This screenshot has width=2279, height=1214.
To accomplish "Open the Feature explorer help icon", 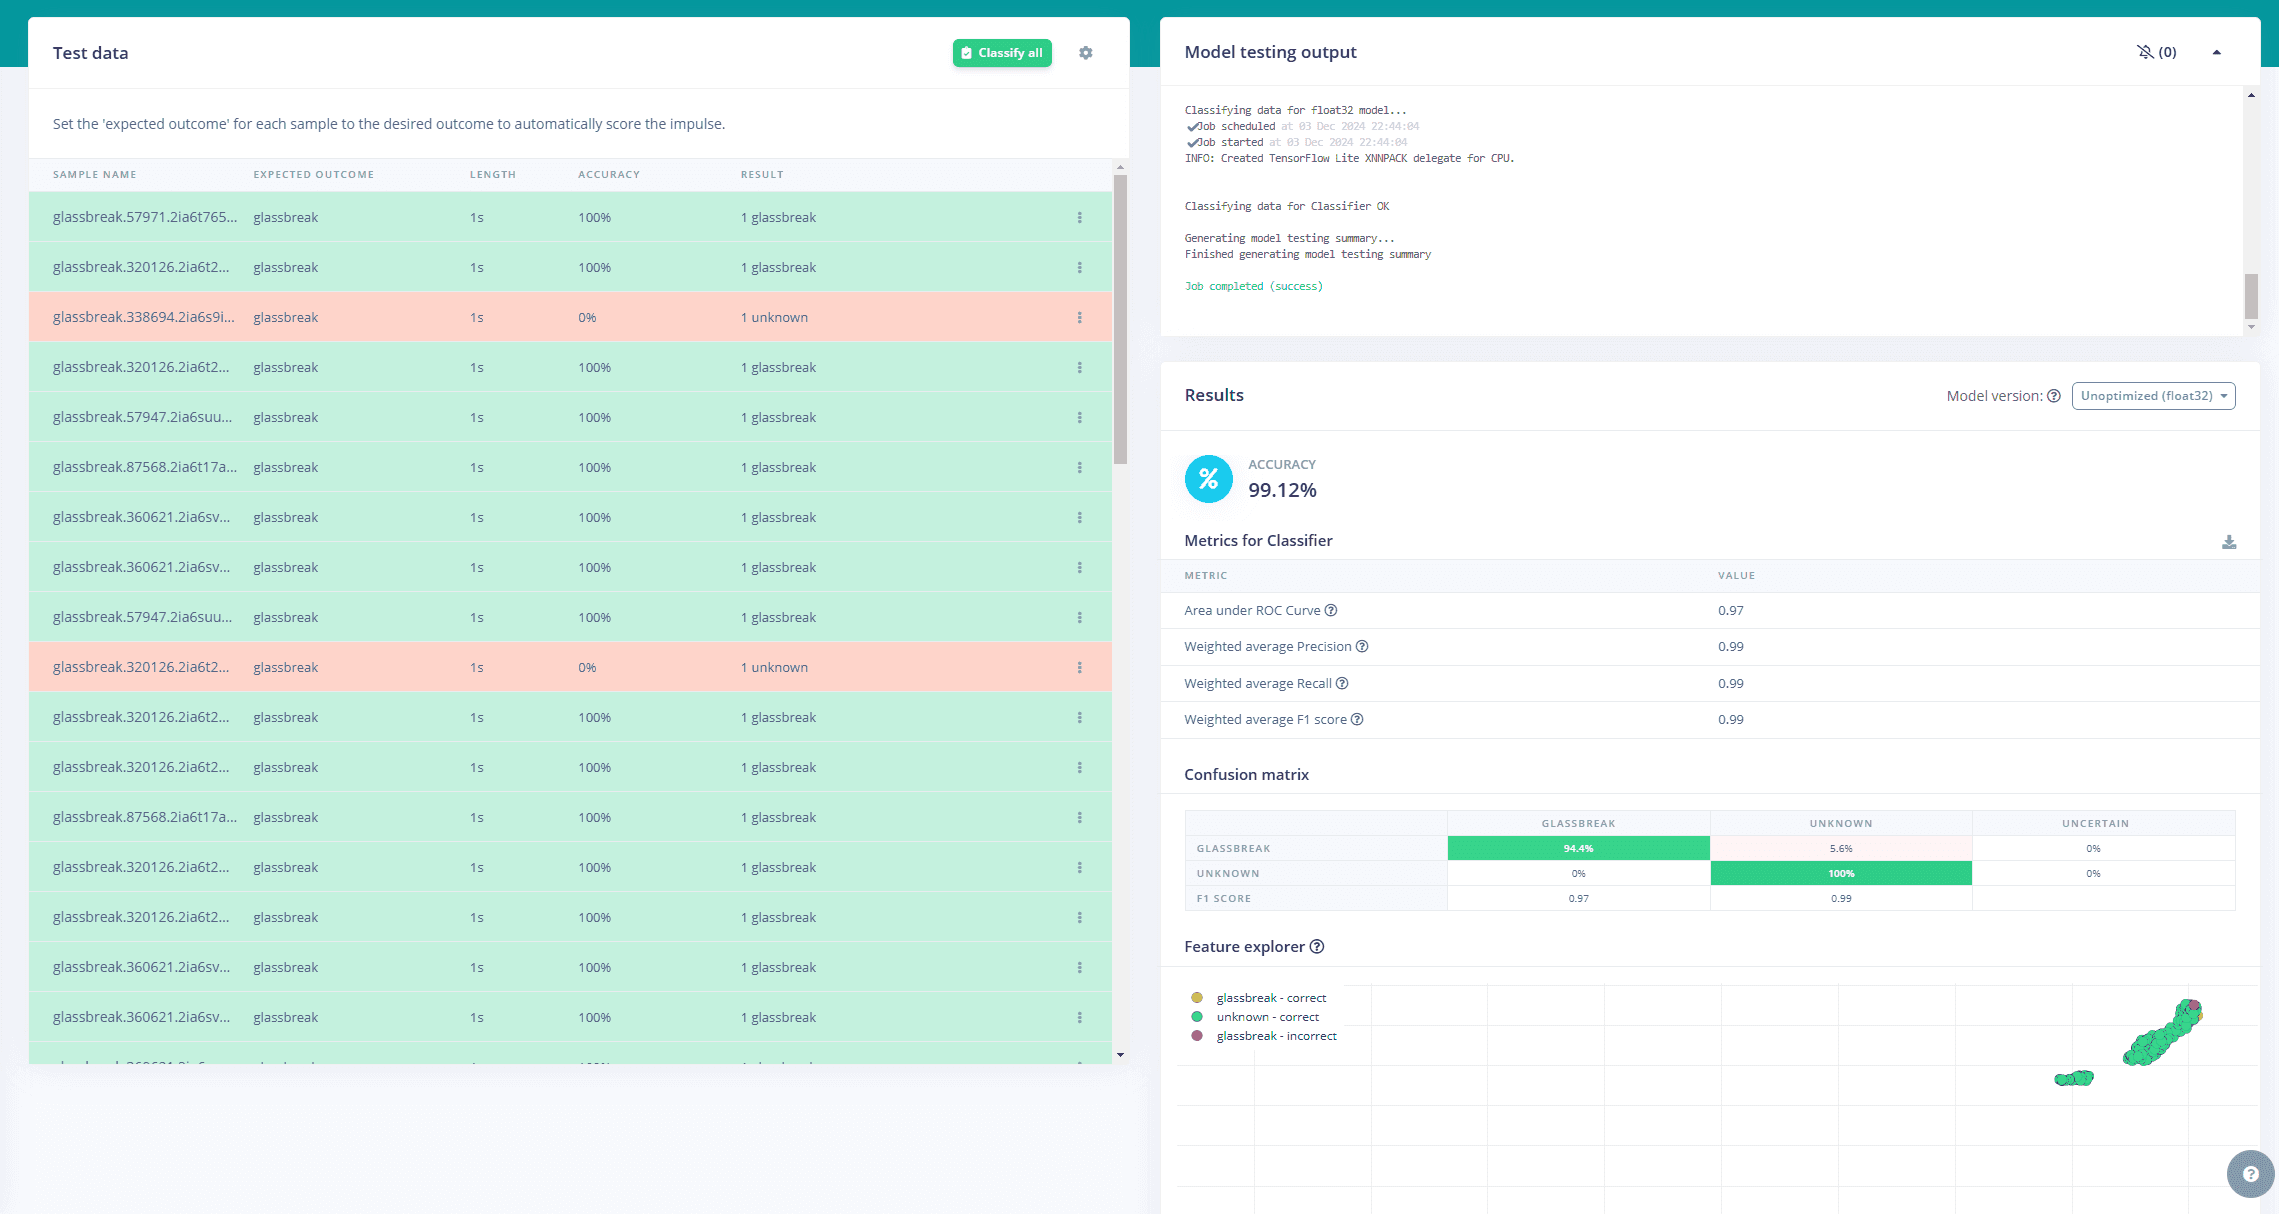I will 1317,947.
